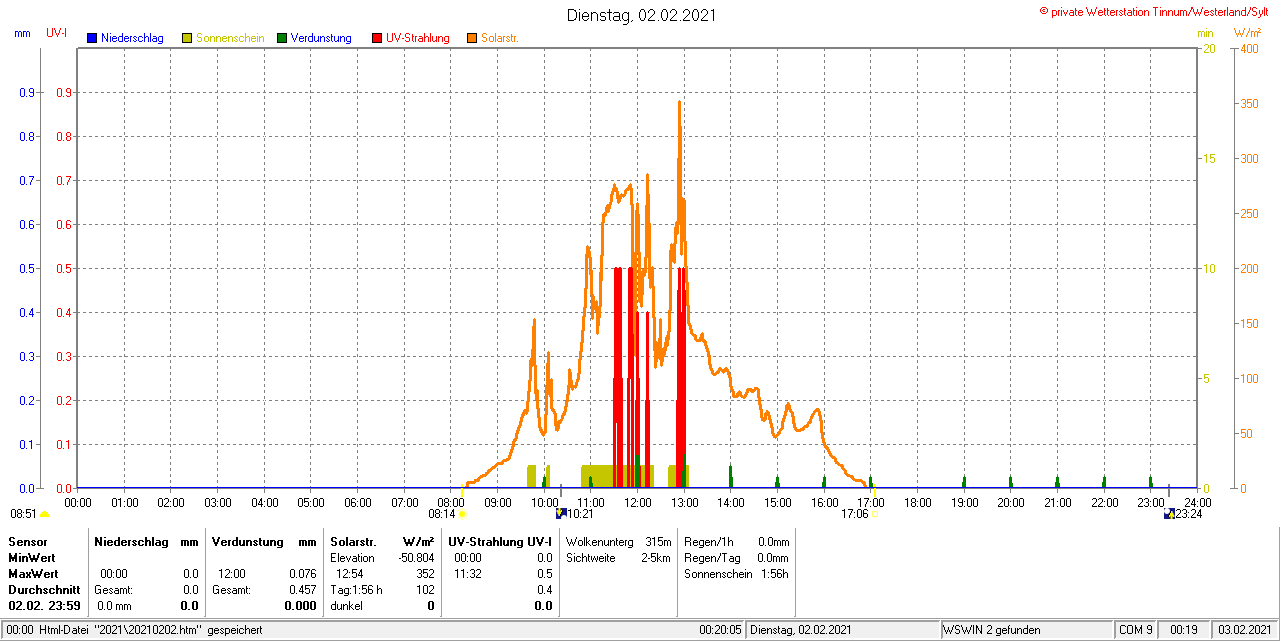Viewport: 1280px width, 641px height.
Task: Click the green Verdunstung legend square
Action: tap(282, 38)
